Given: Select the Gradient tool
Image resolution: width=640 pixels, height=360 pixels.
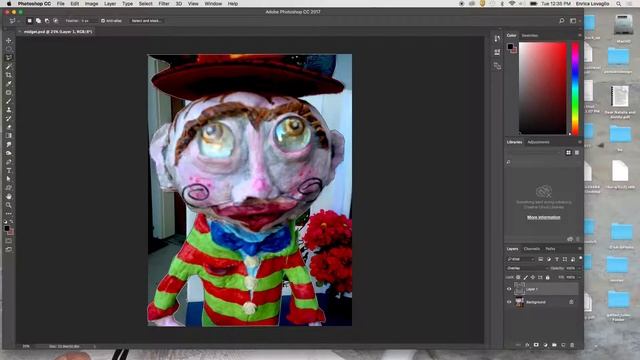Looking at the screenshot, I should [9, 136].
